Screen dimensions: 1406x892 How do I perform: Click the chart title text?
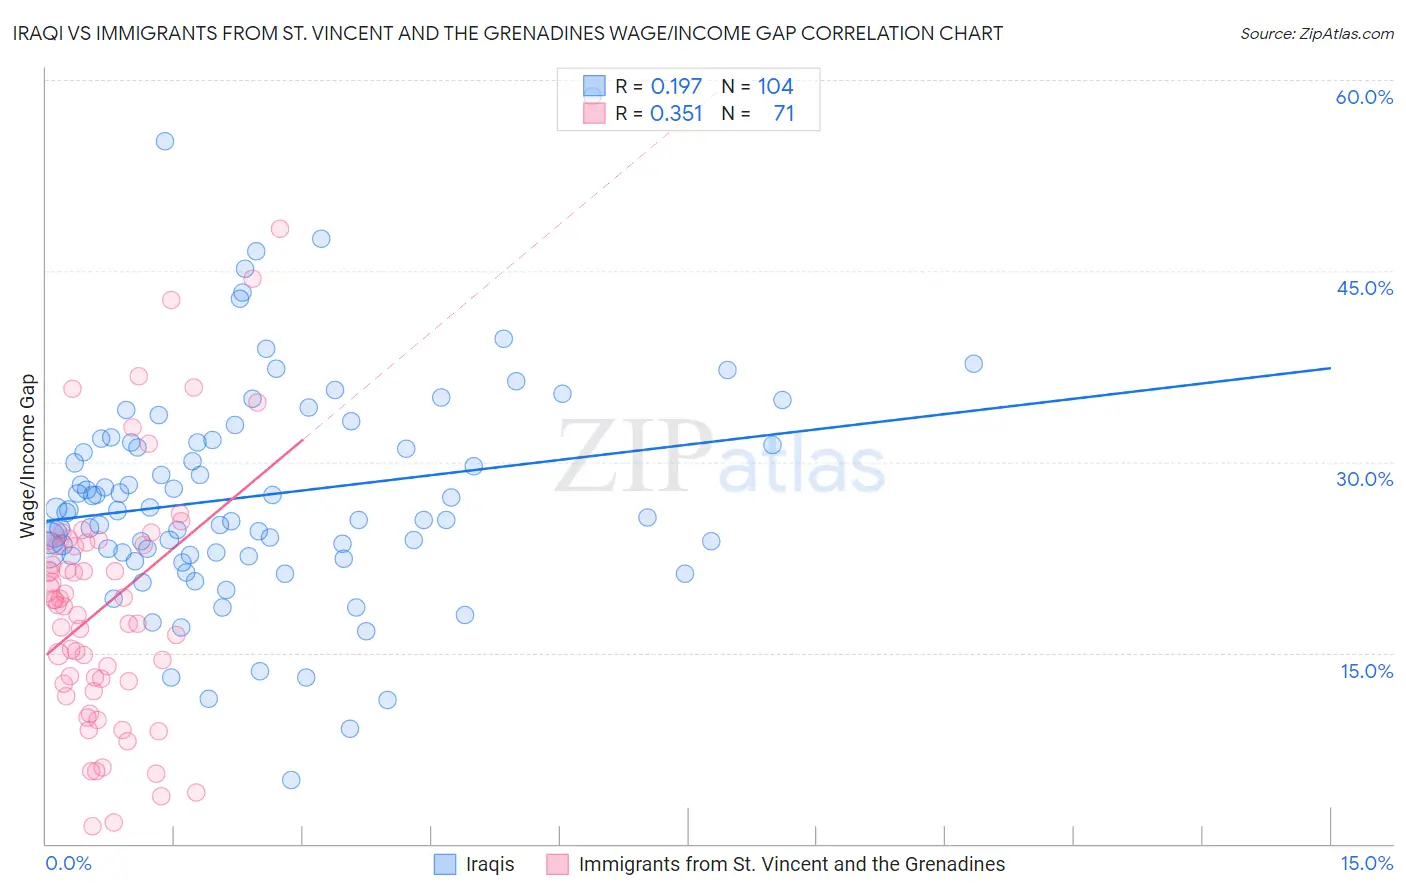tap(507, 33)
